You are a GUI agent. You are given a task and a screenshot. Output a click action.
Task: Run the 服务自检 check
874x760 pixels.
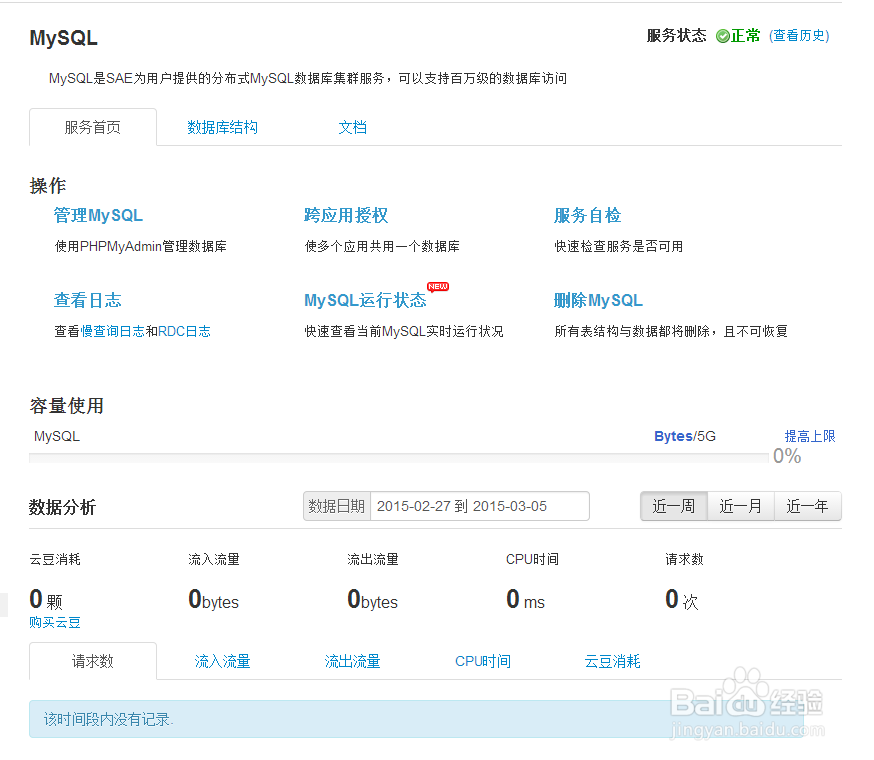pos(587,215)
